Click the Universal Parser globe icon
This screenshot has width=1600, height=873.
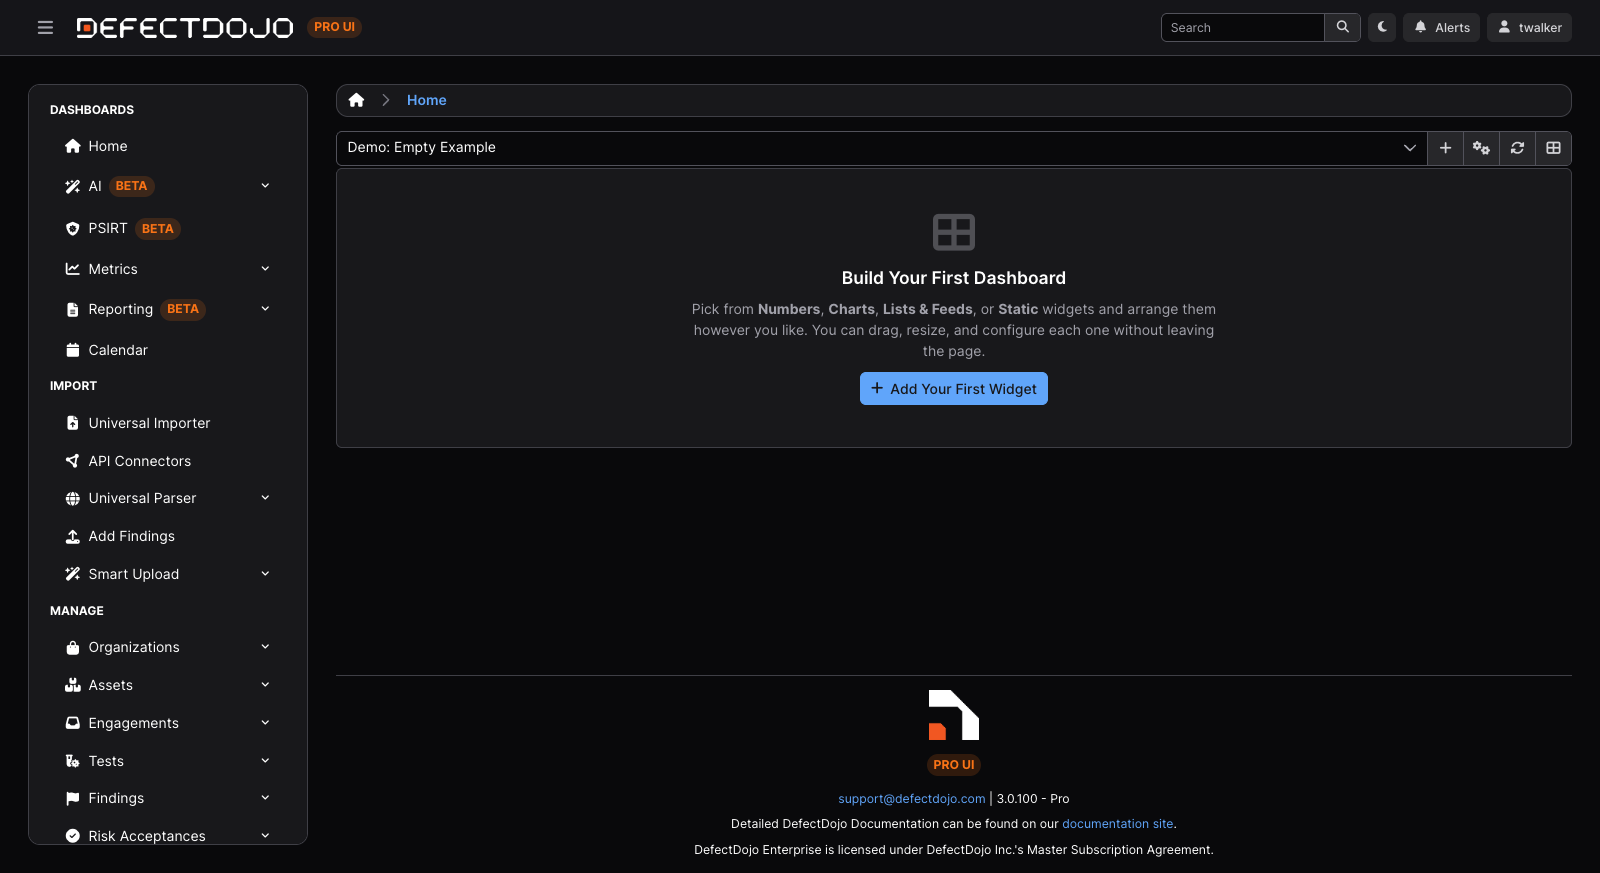coord(72,498)
